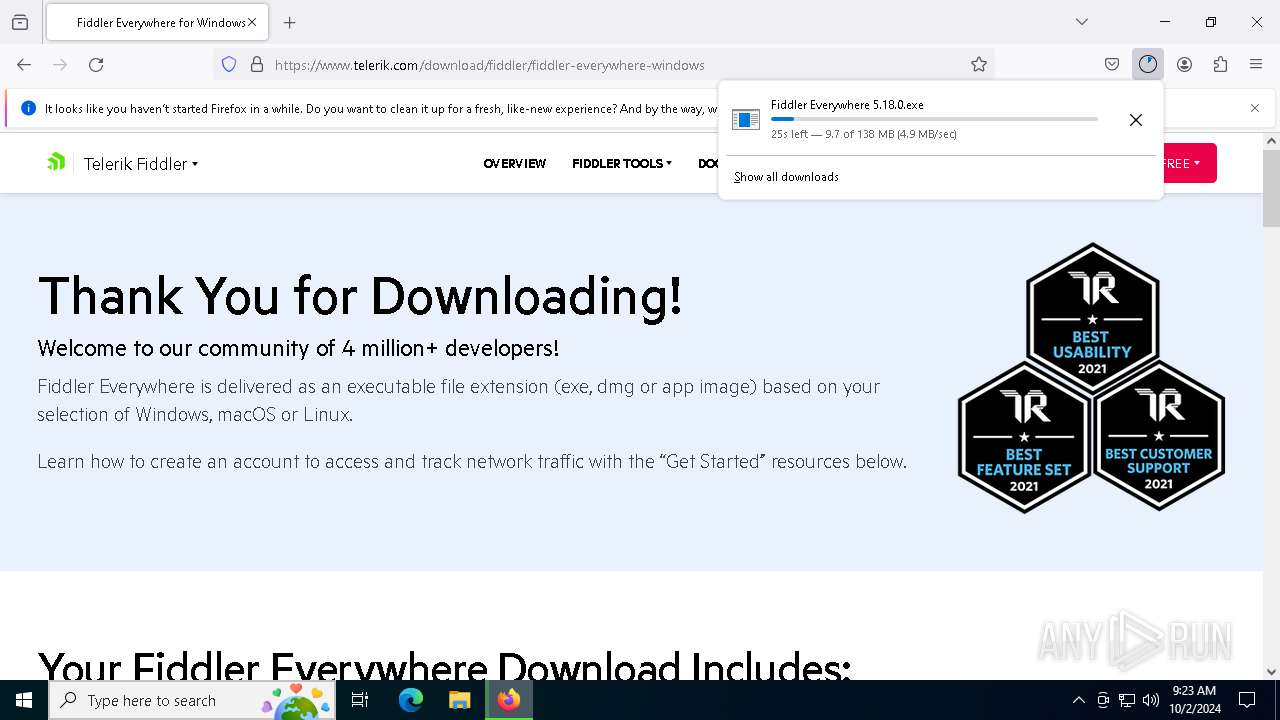Show hidden system tray icons
Screen dimensions: 1280x720
click(x=1078, y=700)
